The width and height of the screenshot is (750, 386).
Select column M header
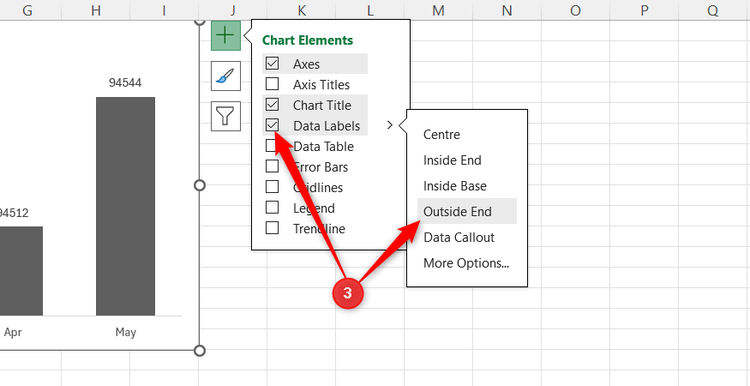(438, 10)
